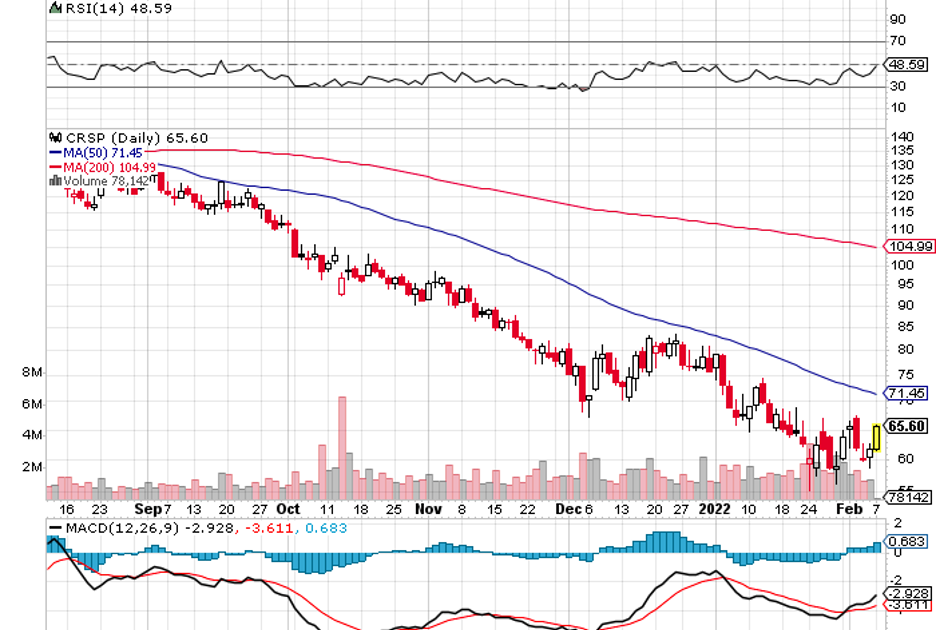Click the MACD(12,26,9) legend line icon
936x630 pixels.
click(55, 527)
